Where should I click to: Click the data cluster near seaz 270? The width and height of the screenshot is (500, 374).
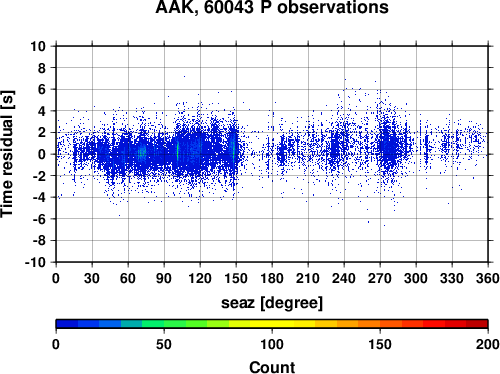click(388, 147)
